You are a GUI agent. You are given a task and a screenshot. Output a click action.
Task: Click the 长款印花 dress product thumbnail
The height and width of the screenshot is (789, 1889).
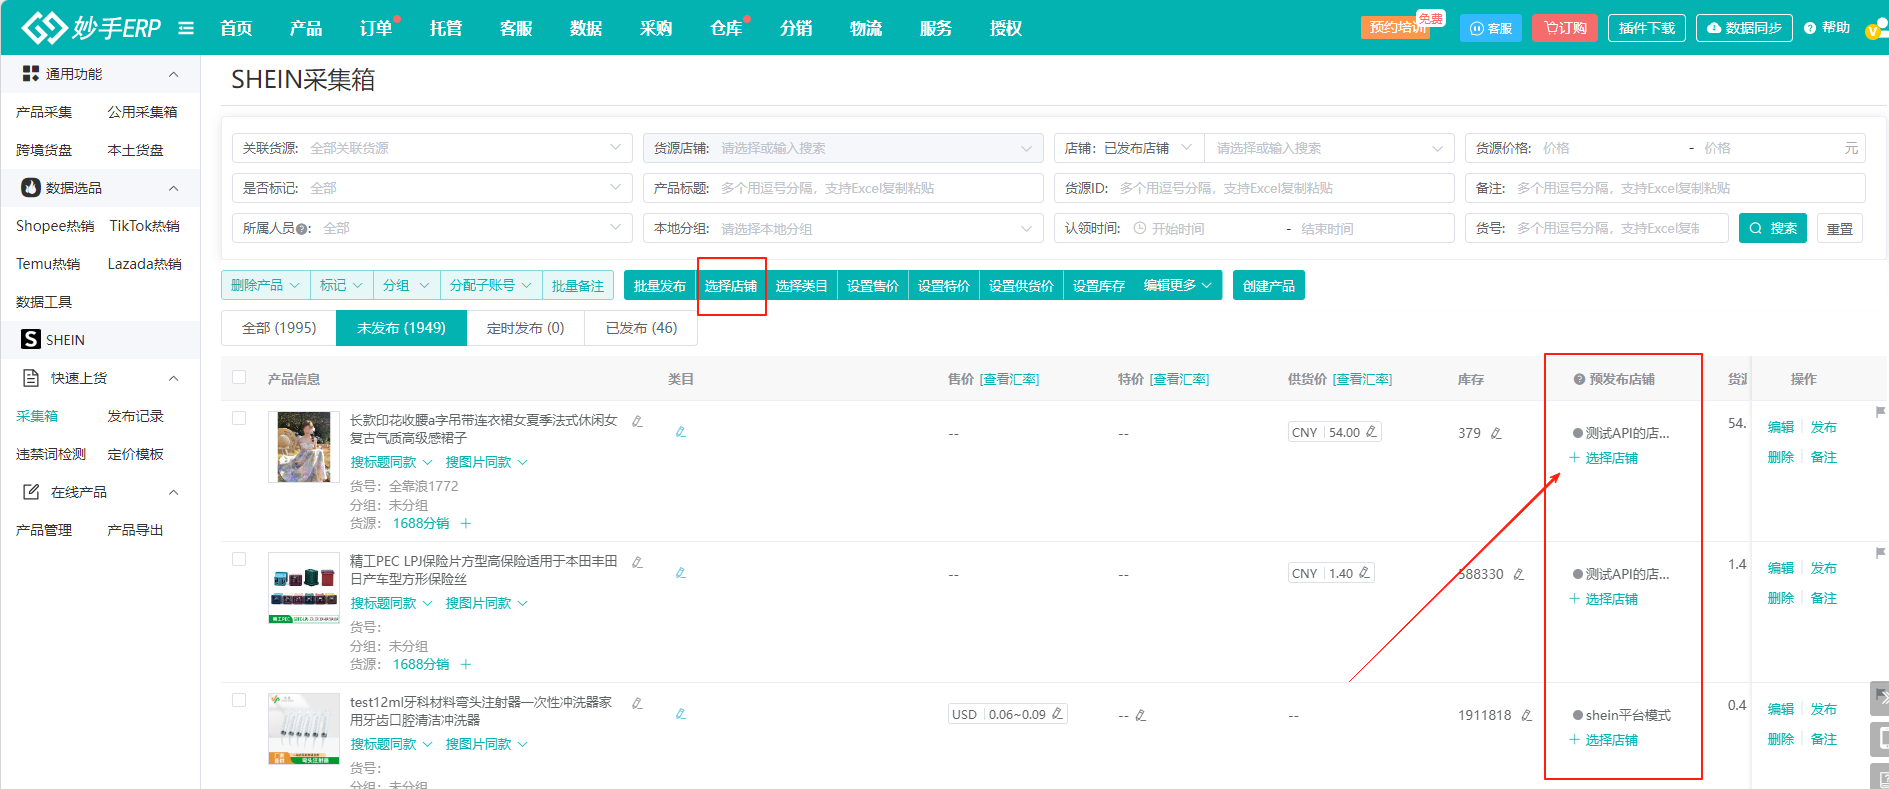coord(304,446)
